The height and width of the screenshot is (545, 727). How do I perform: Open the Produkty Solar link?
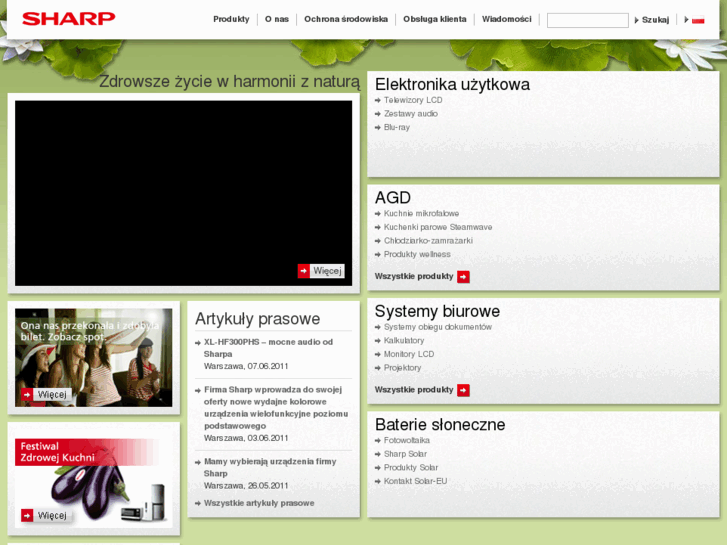(x=410, y=468)
